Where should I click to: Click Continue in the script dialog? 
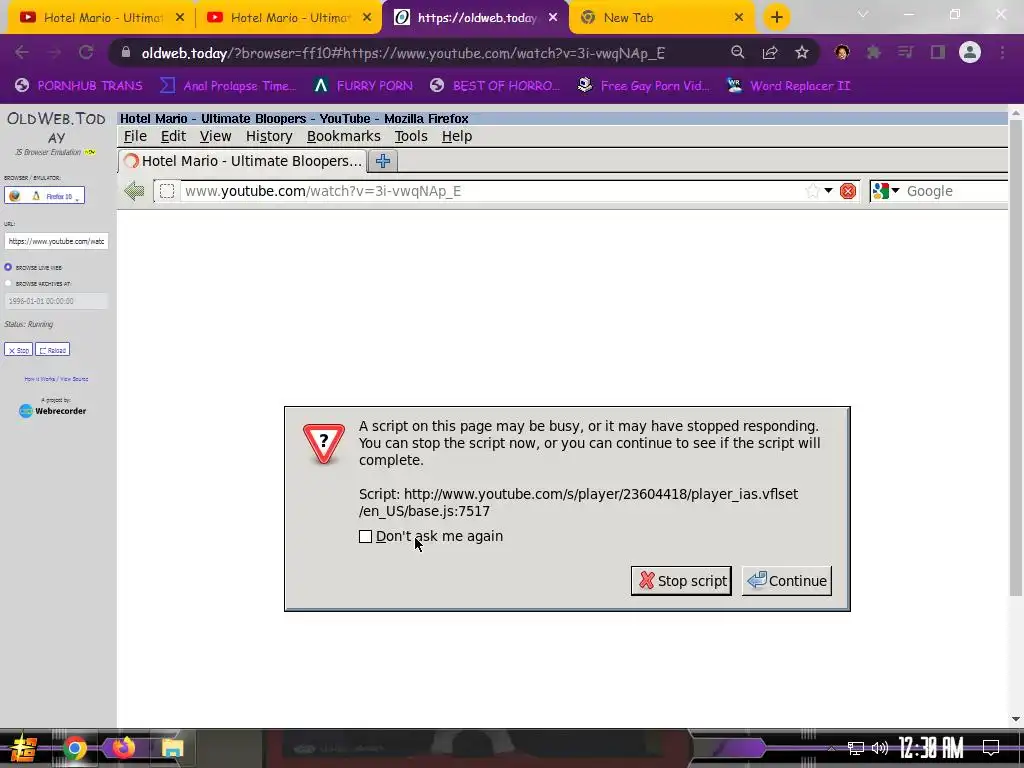(x=786, y=581)
